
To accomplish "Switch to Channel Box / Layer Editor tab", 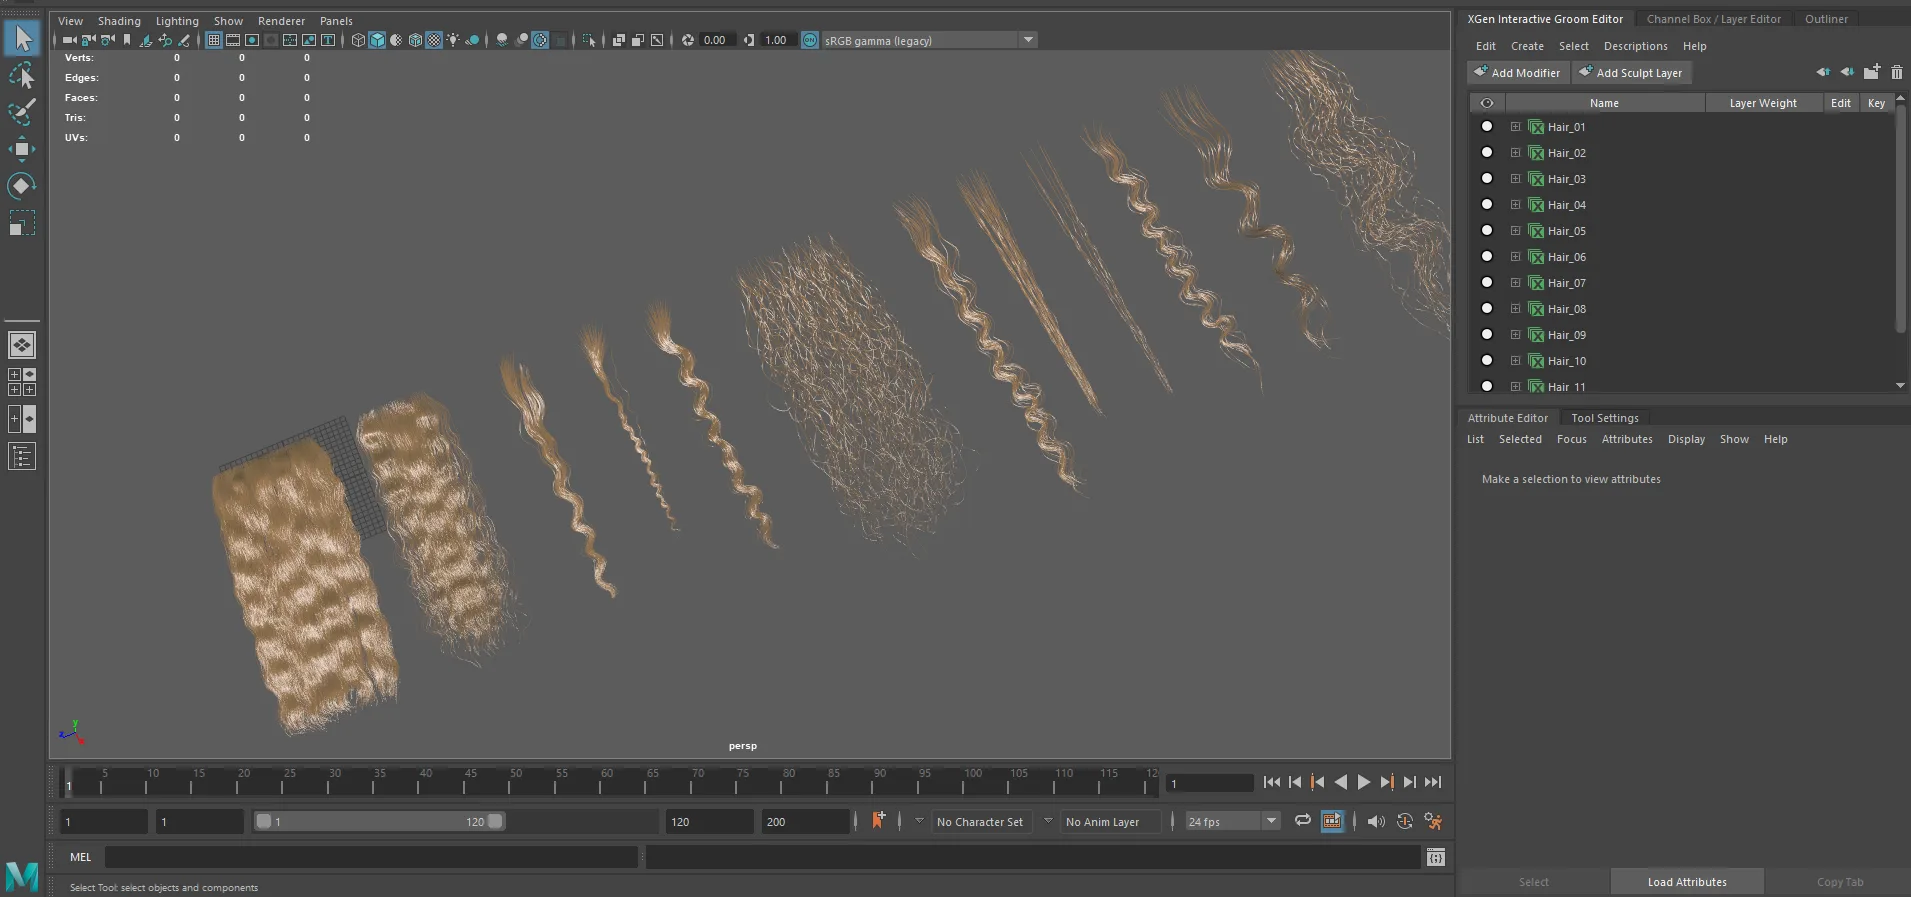I will (1713, 19).
